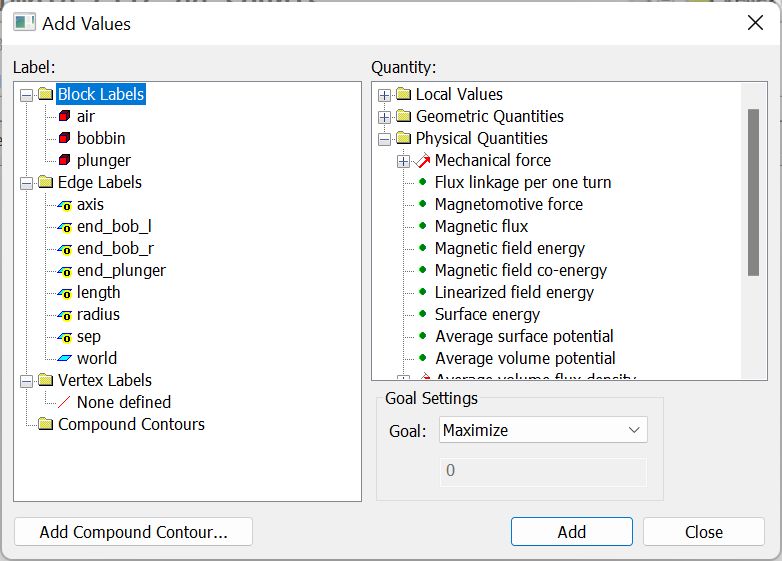
Task: Select Surface energy in quantity list
Action: [487, 314]
